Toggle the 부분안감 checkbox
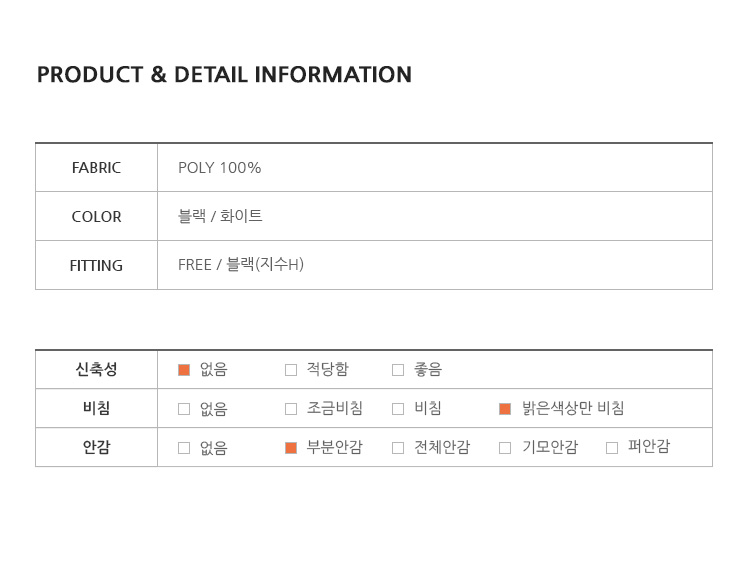This screenshot has height=574, width=750. pos(291,448)
